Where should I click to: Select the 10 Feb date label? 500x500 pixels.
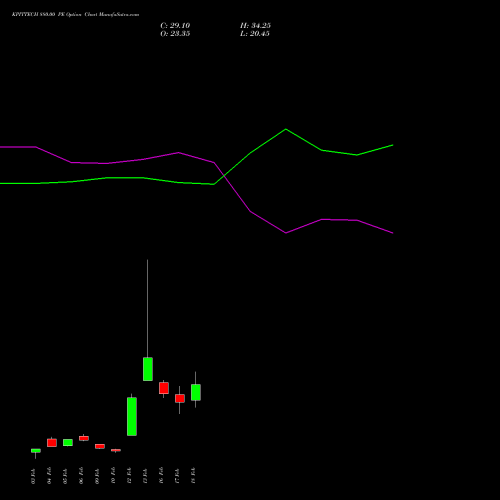point(113,476)
